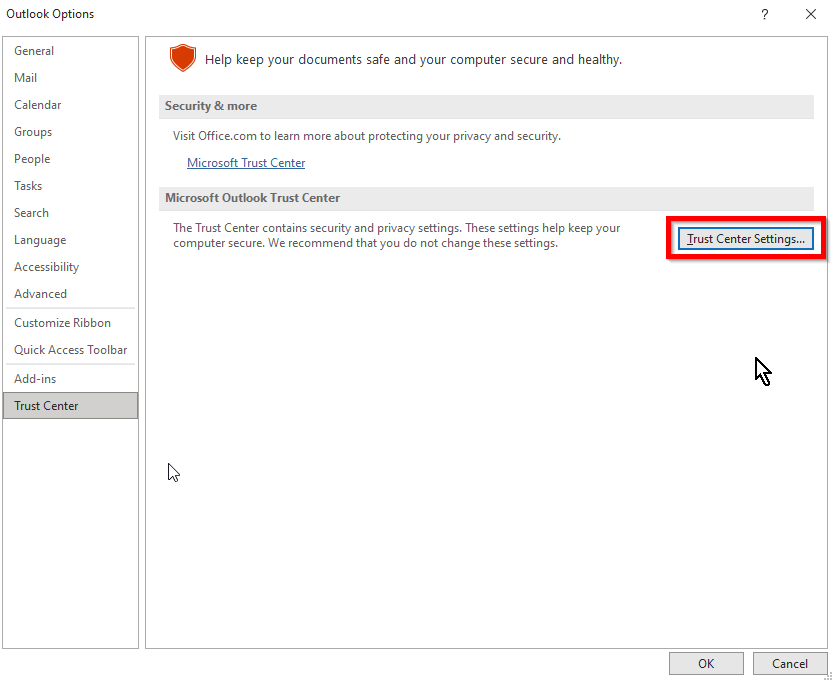The width and height of the screenshot is (834, 682).
Task: Click the orange shield security icon
Action: [x=182, y=58]
